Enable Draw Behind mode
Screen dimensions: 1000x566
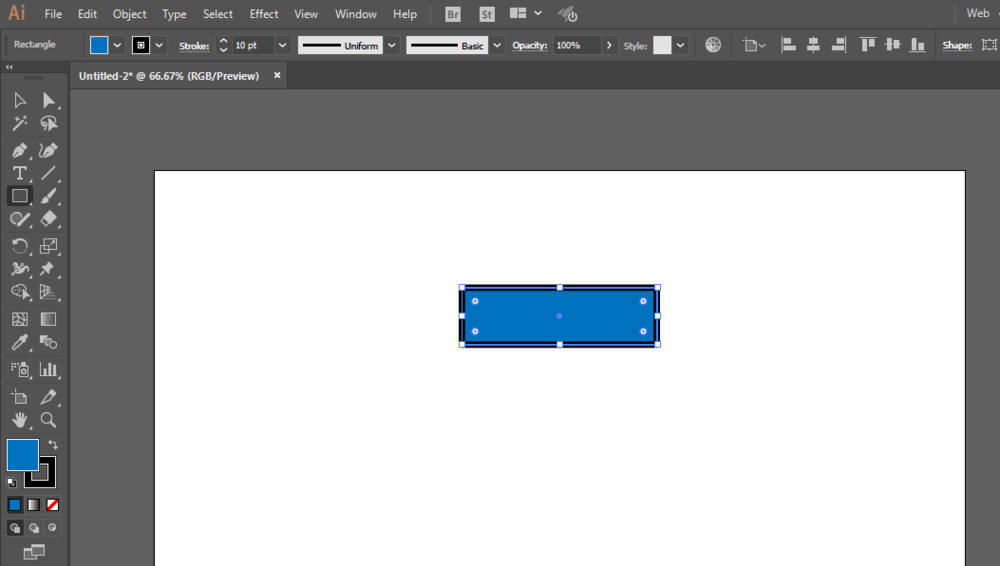point(34,528)
